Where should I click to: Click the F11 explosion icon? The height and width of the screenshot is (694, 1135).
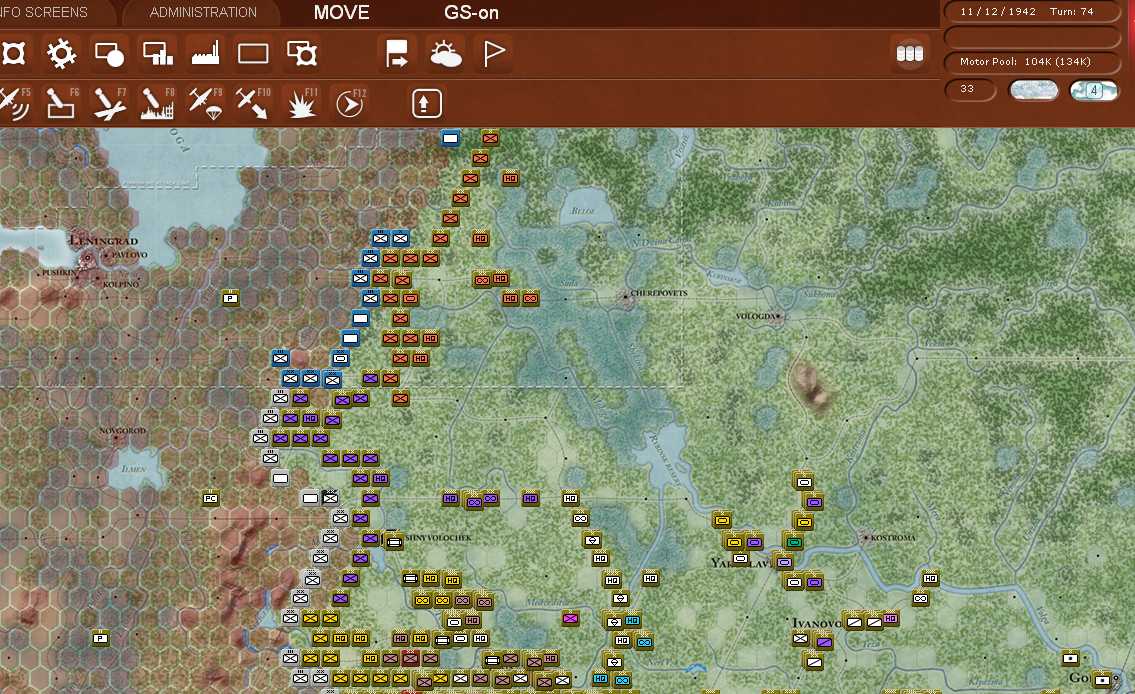click(302, 103)
